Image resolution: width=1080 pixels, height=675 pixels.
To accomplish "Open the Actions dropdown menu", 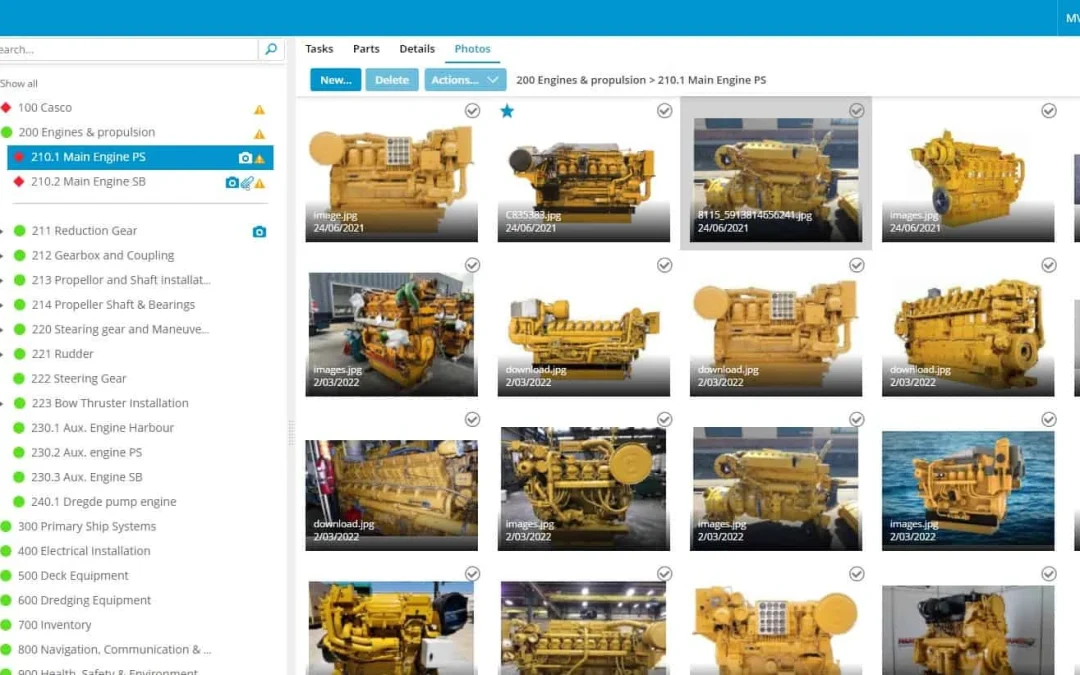I will coord(465,80).
